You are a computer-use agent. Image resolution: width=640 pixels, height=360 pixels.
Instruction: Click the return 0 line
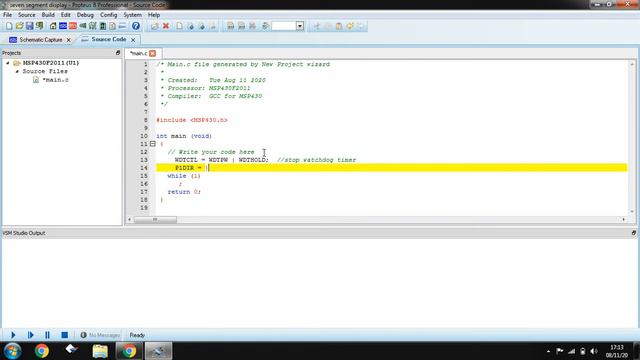pyautogui.click(x=184, y=192)
